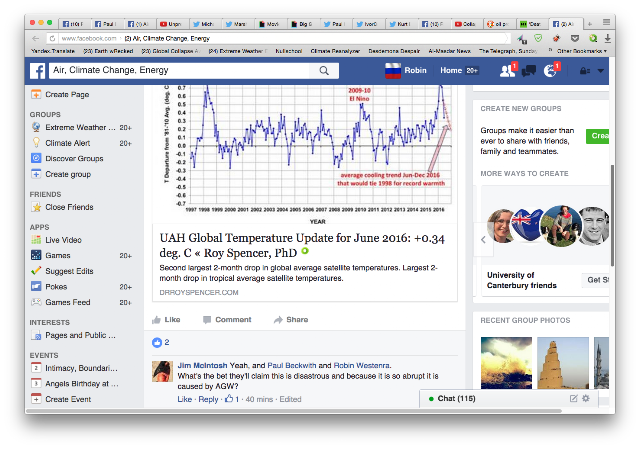Share the post

coord(291,320)
